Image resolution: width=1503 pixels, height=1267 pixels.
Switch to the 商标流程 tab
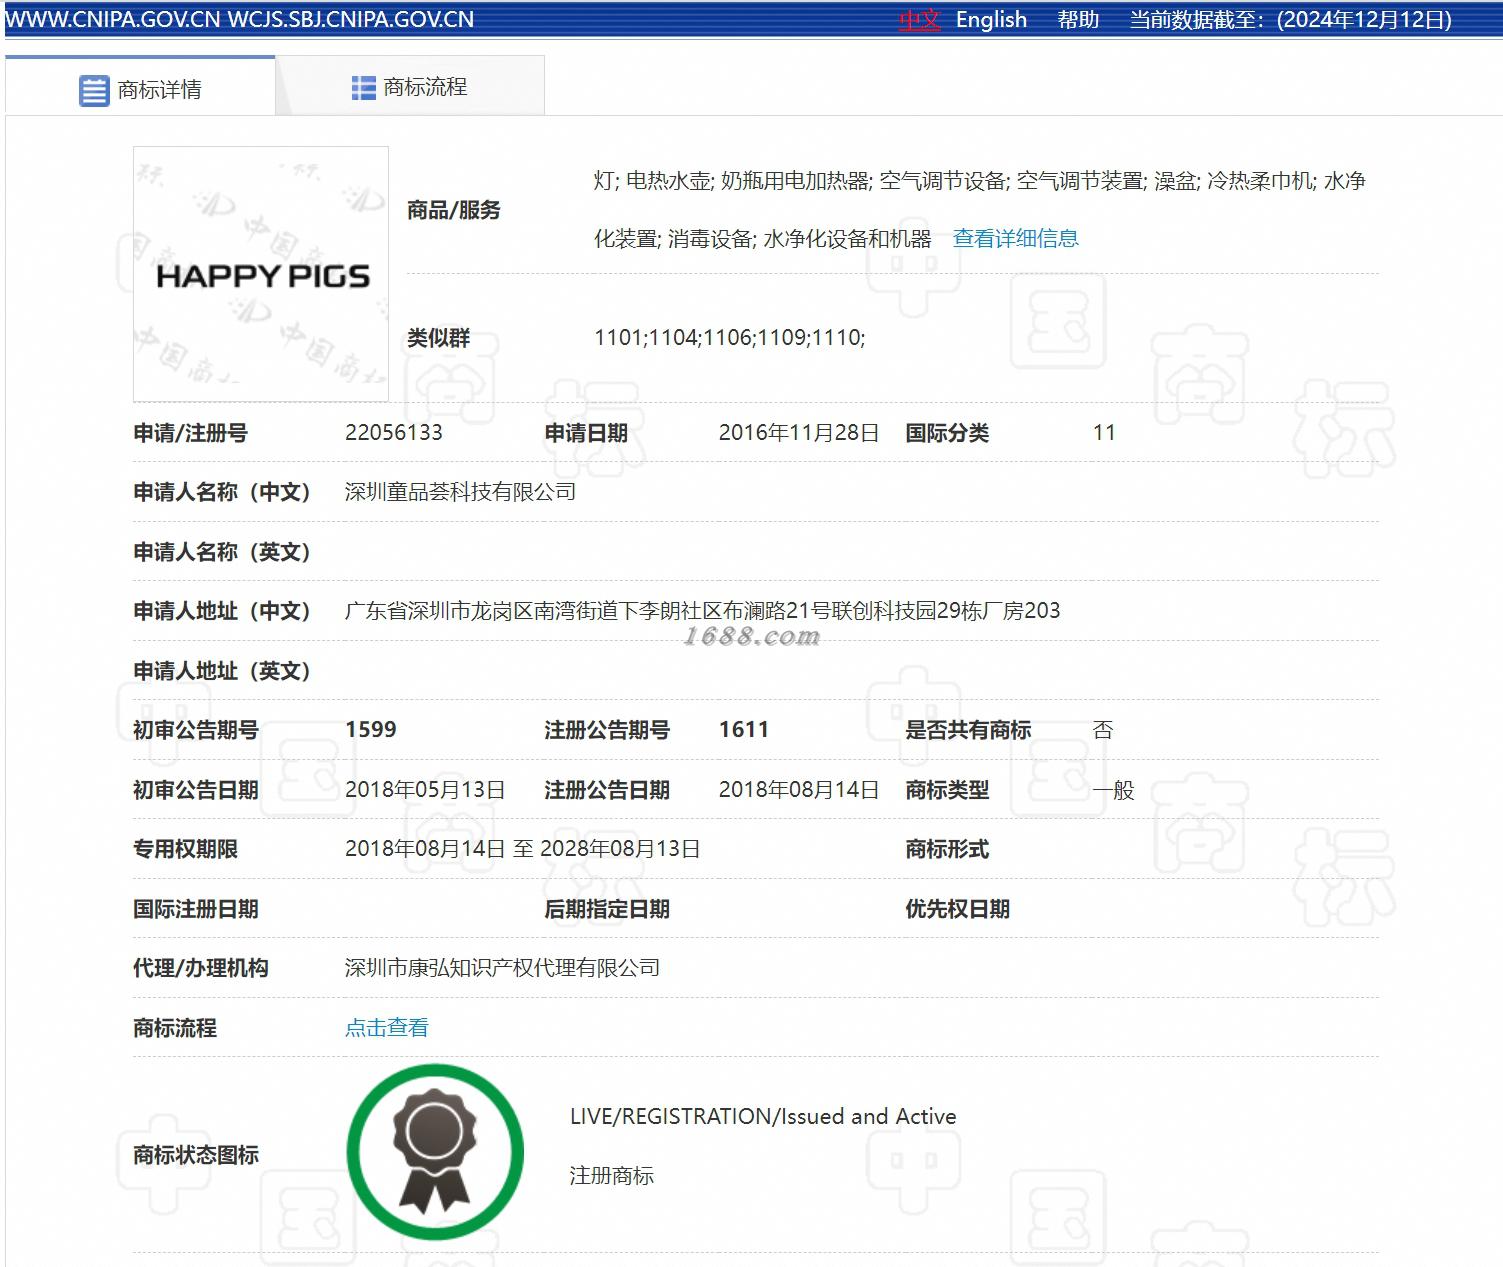(410, 87)
